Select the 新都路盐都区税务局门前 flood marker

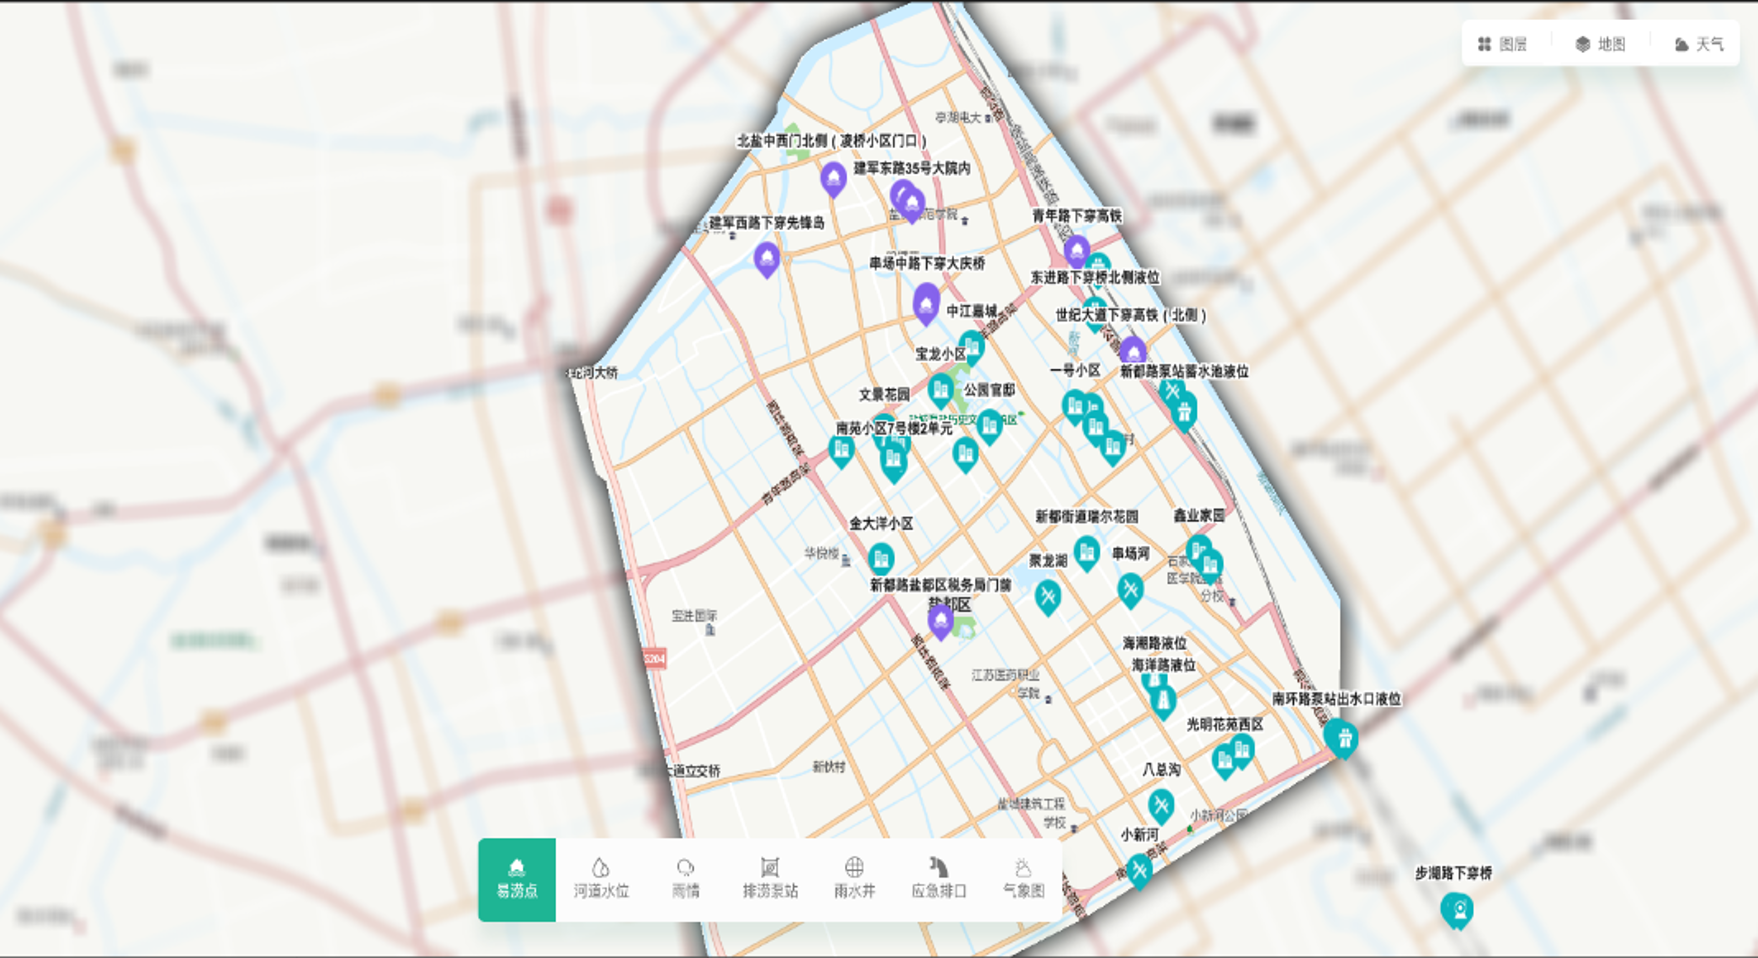[940, 620]
